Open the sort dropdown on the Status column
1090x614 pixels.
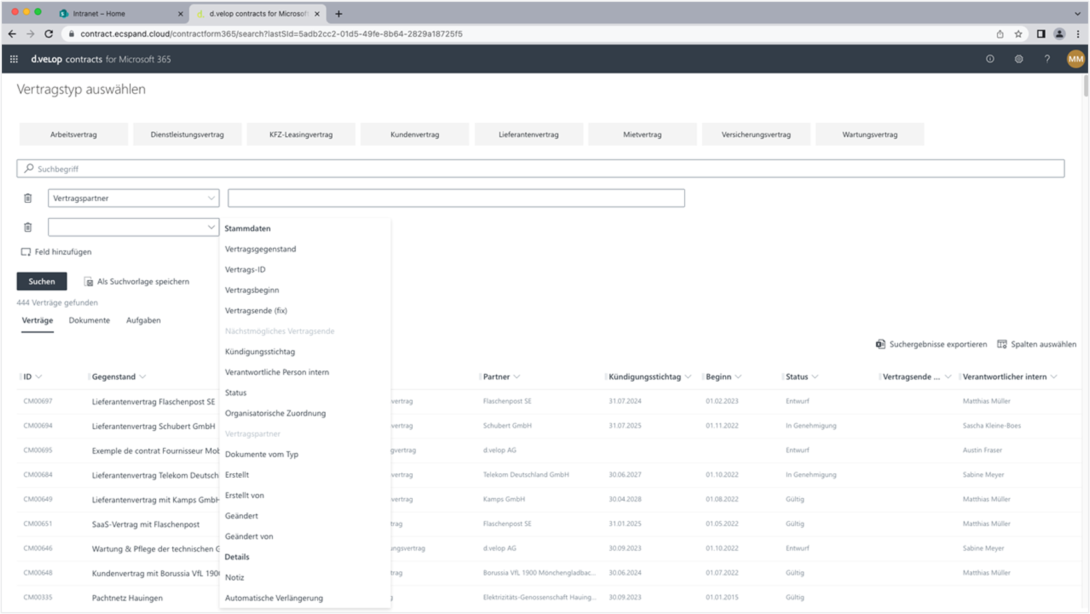click(817, 376)
